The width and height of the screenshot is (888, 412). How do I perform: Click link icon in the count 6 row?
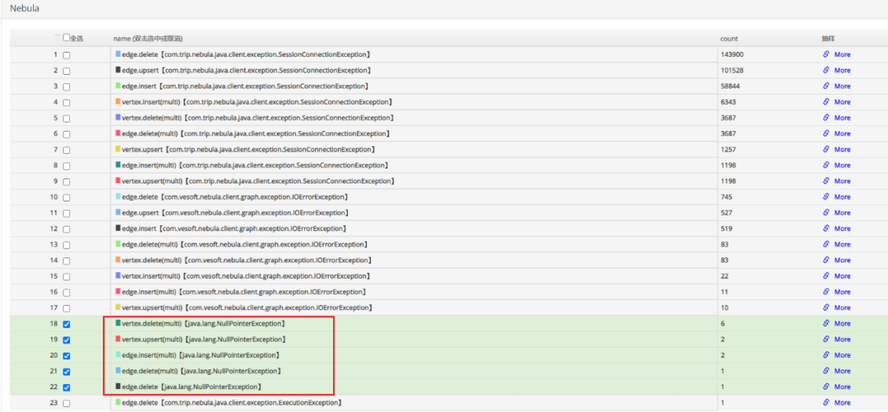[826, 324]
